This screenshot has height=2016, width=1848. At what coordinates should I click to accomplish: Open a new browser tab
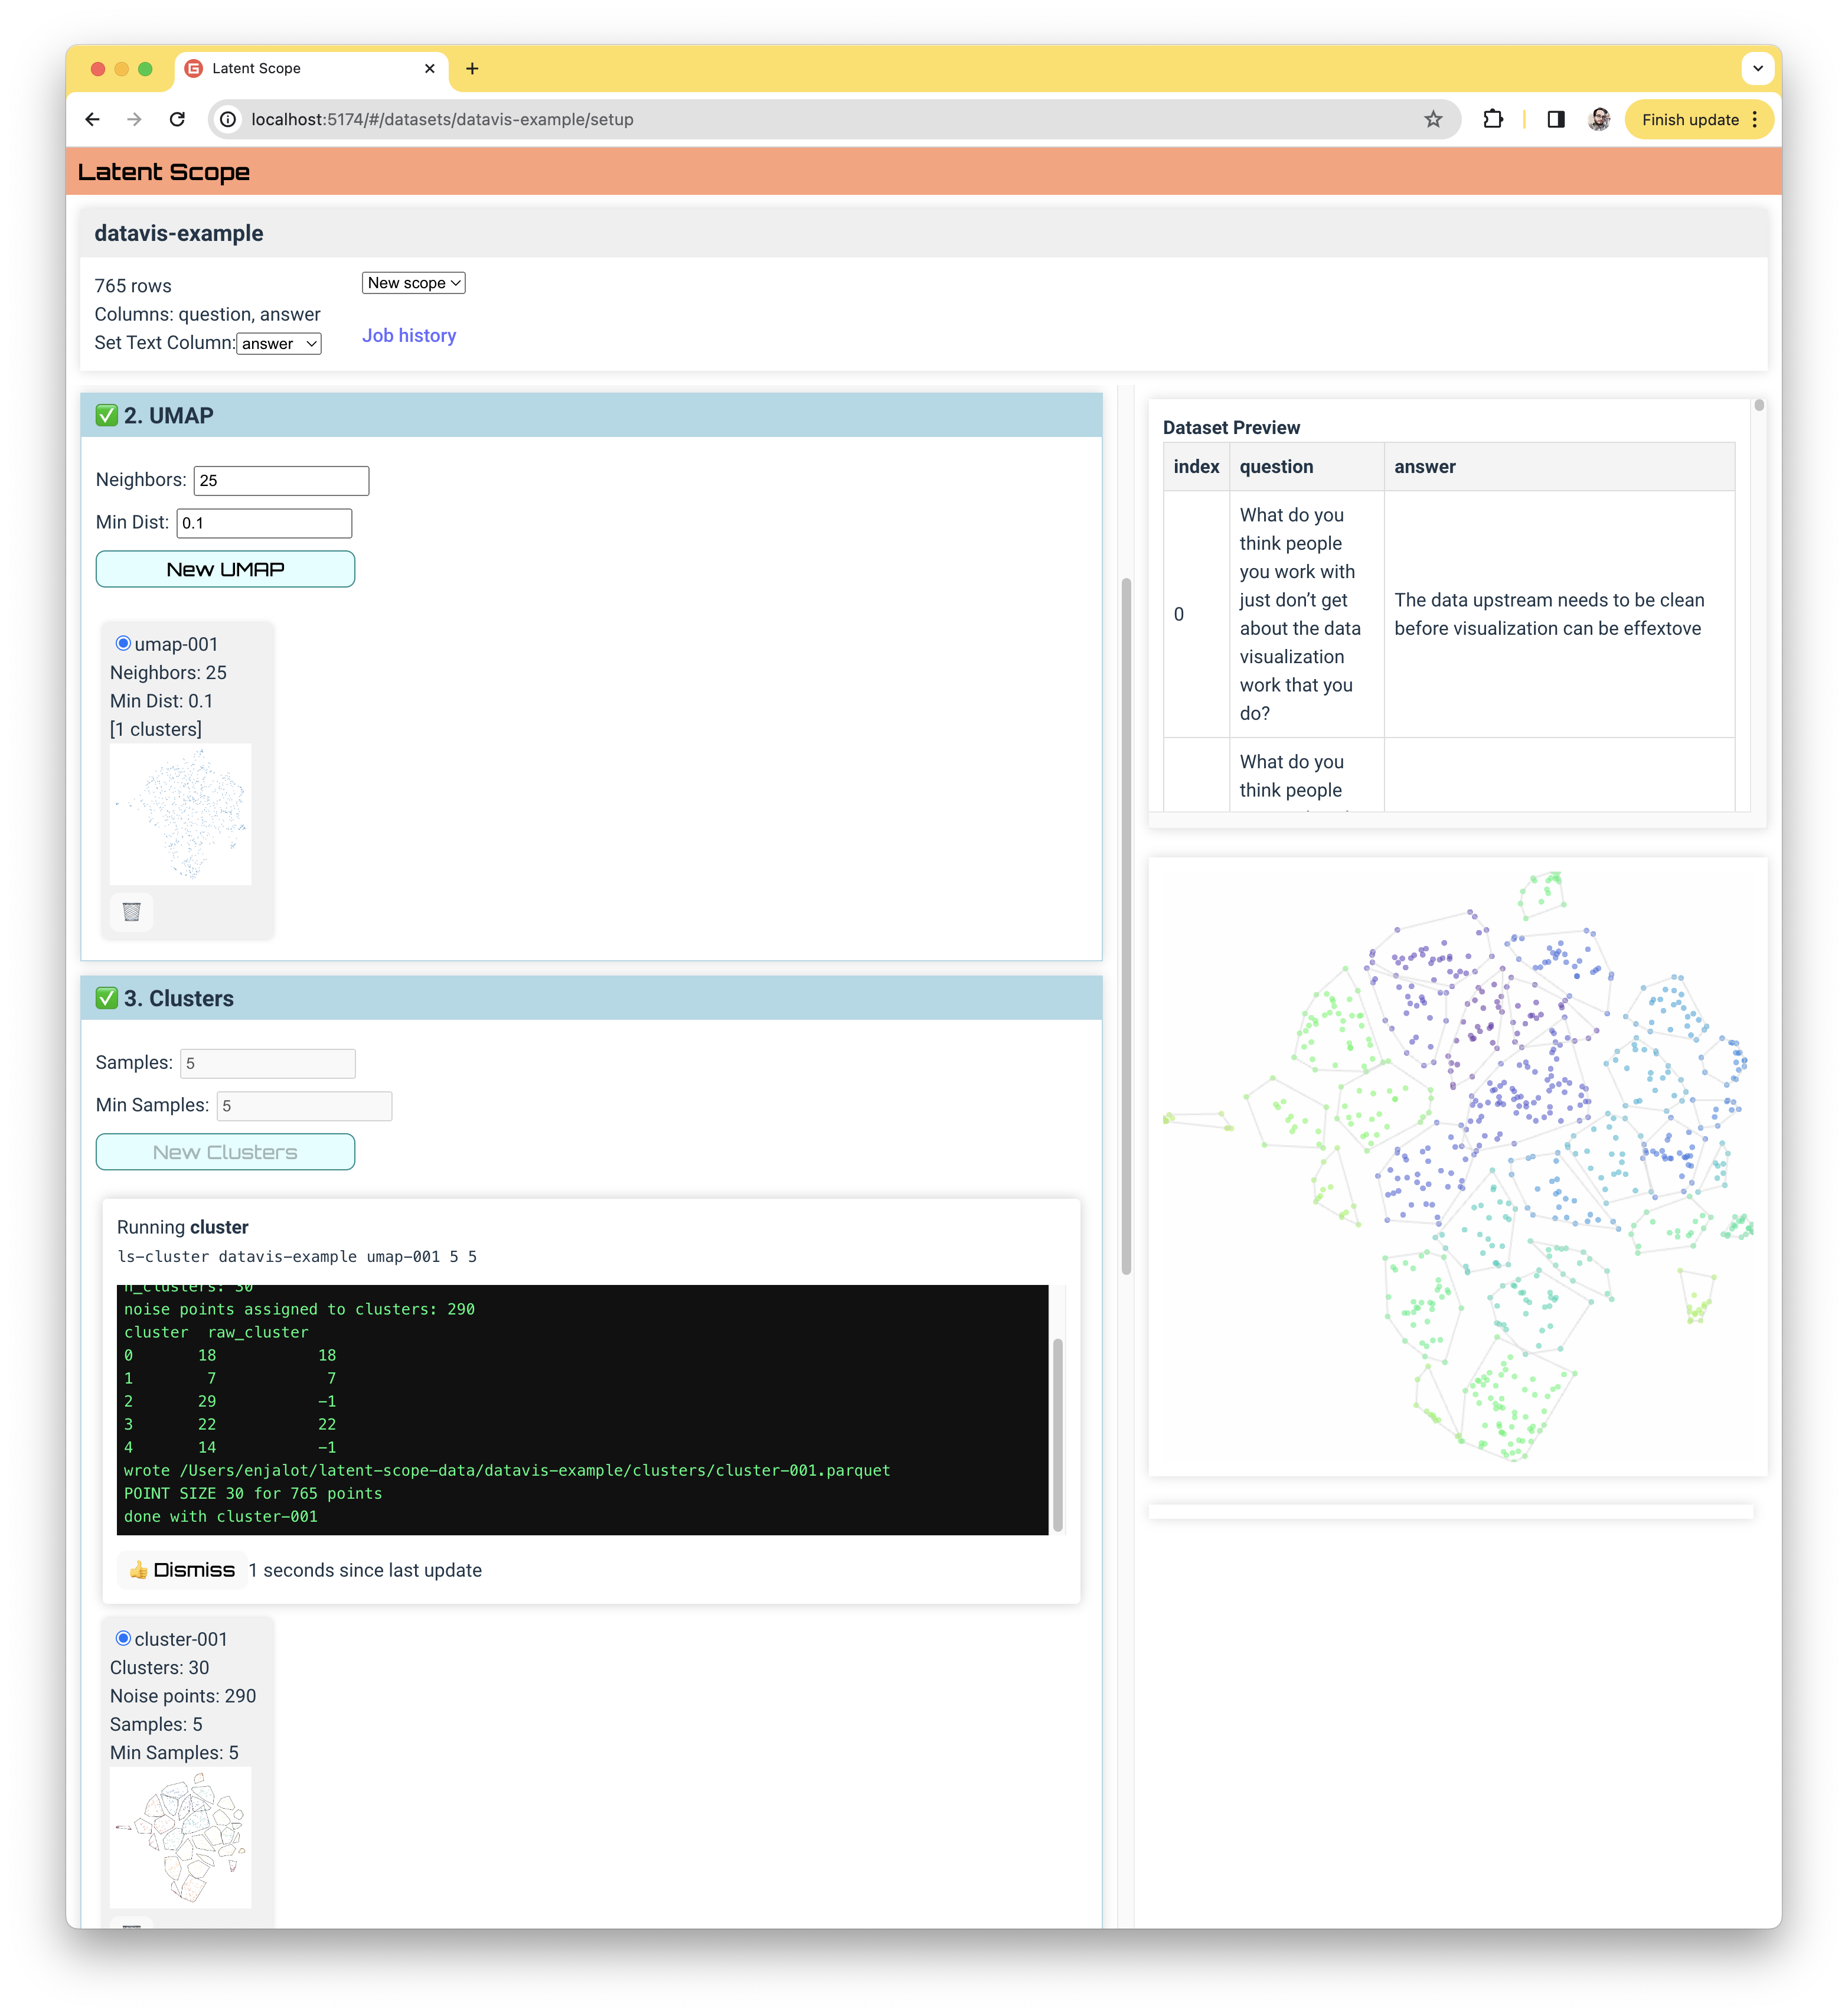tap(472, 68)
